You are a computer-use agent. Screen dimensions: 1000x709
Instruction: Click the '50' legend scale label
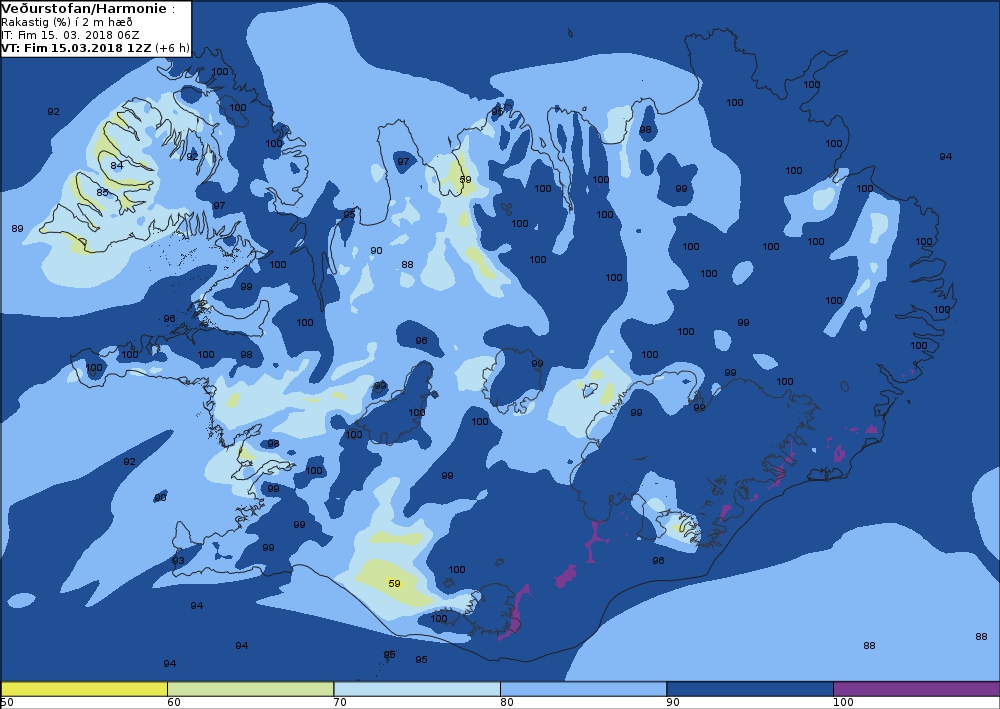(7, 703)
